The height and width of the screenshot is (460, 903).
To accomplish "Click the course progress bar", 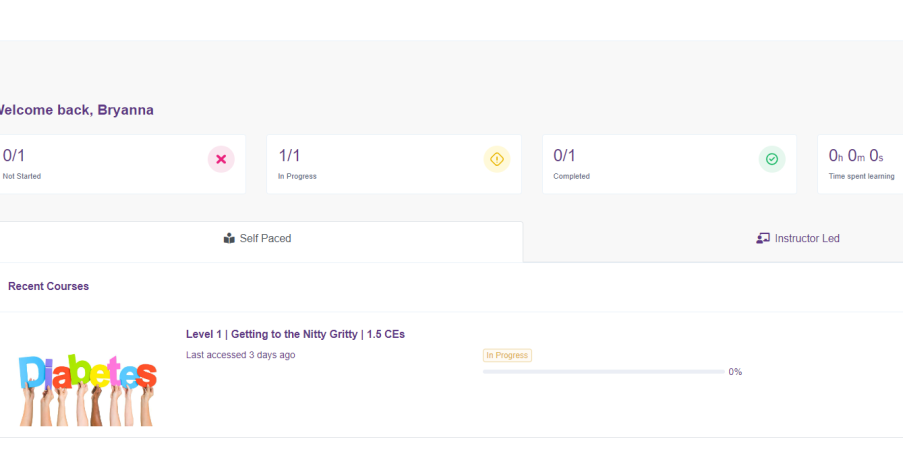I will coord(603,372).
